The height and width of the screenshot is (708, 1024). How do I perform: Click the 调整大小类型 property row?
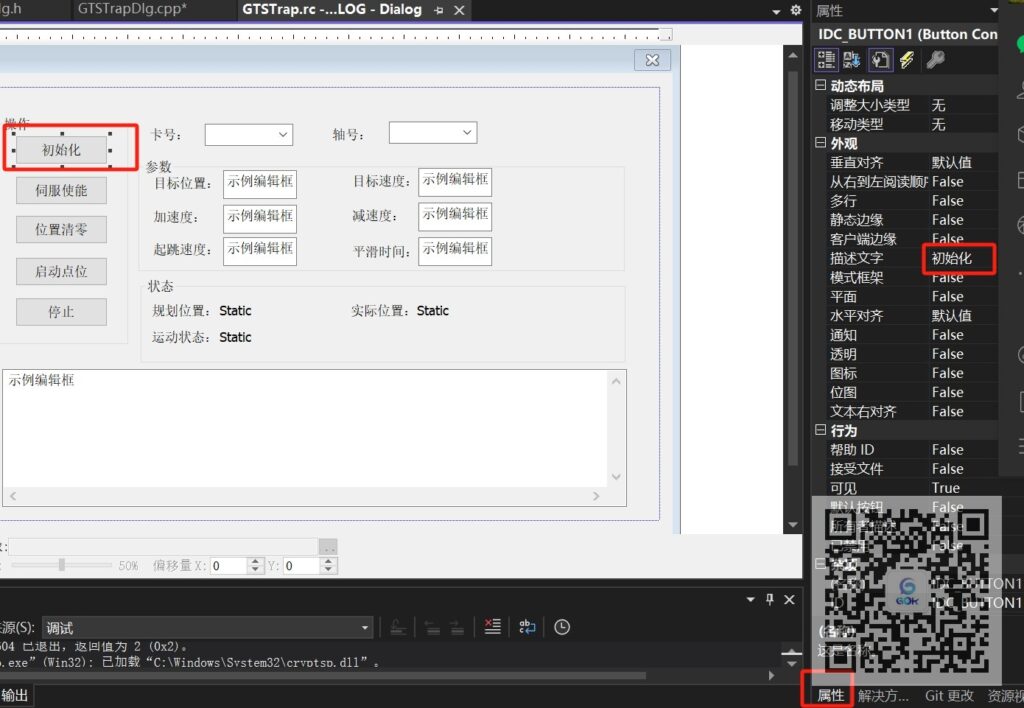tap(911, 105)
